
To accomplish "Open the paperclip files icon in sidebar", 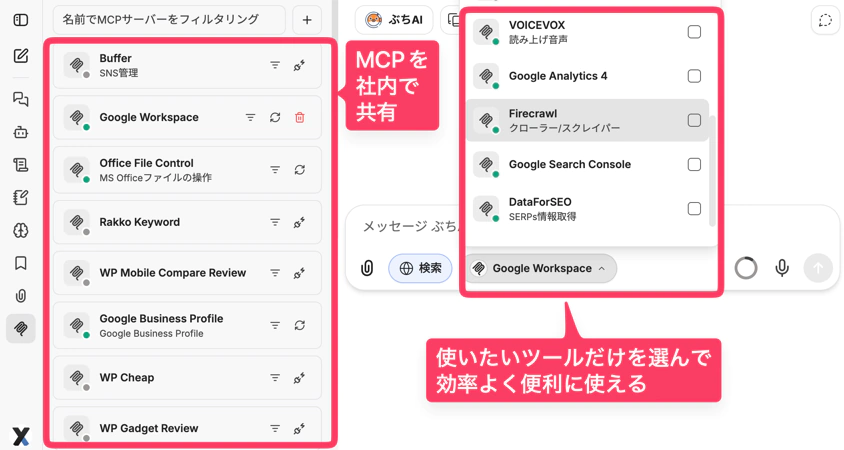I will (x=20, y=296).
